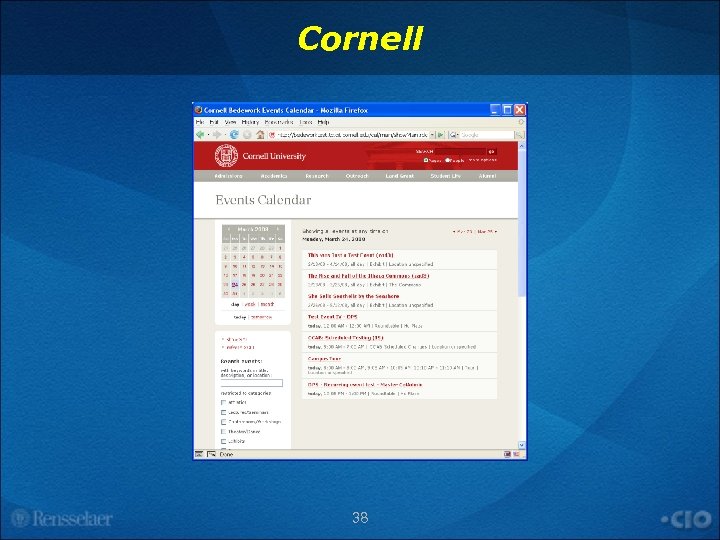Click the Firefox icon in title bar
Screen dimensions: 720x540
point(198,110)
